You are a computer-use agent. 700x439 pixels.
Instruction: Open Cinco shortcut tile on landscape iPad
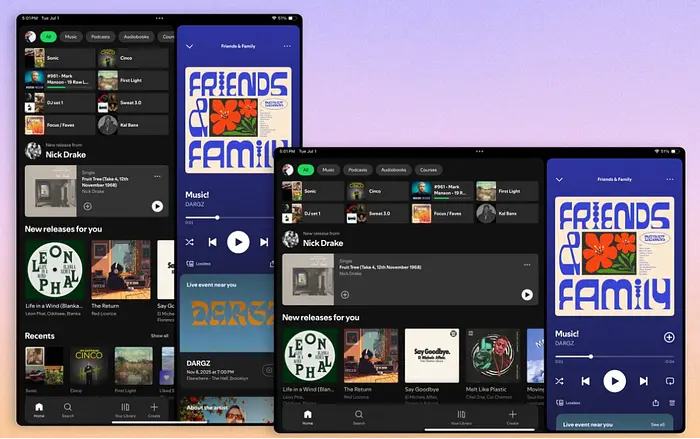[378, 191]
